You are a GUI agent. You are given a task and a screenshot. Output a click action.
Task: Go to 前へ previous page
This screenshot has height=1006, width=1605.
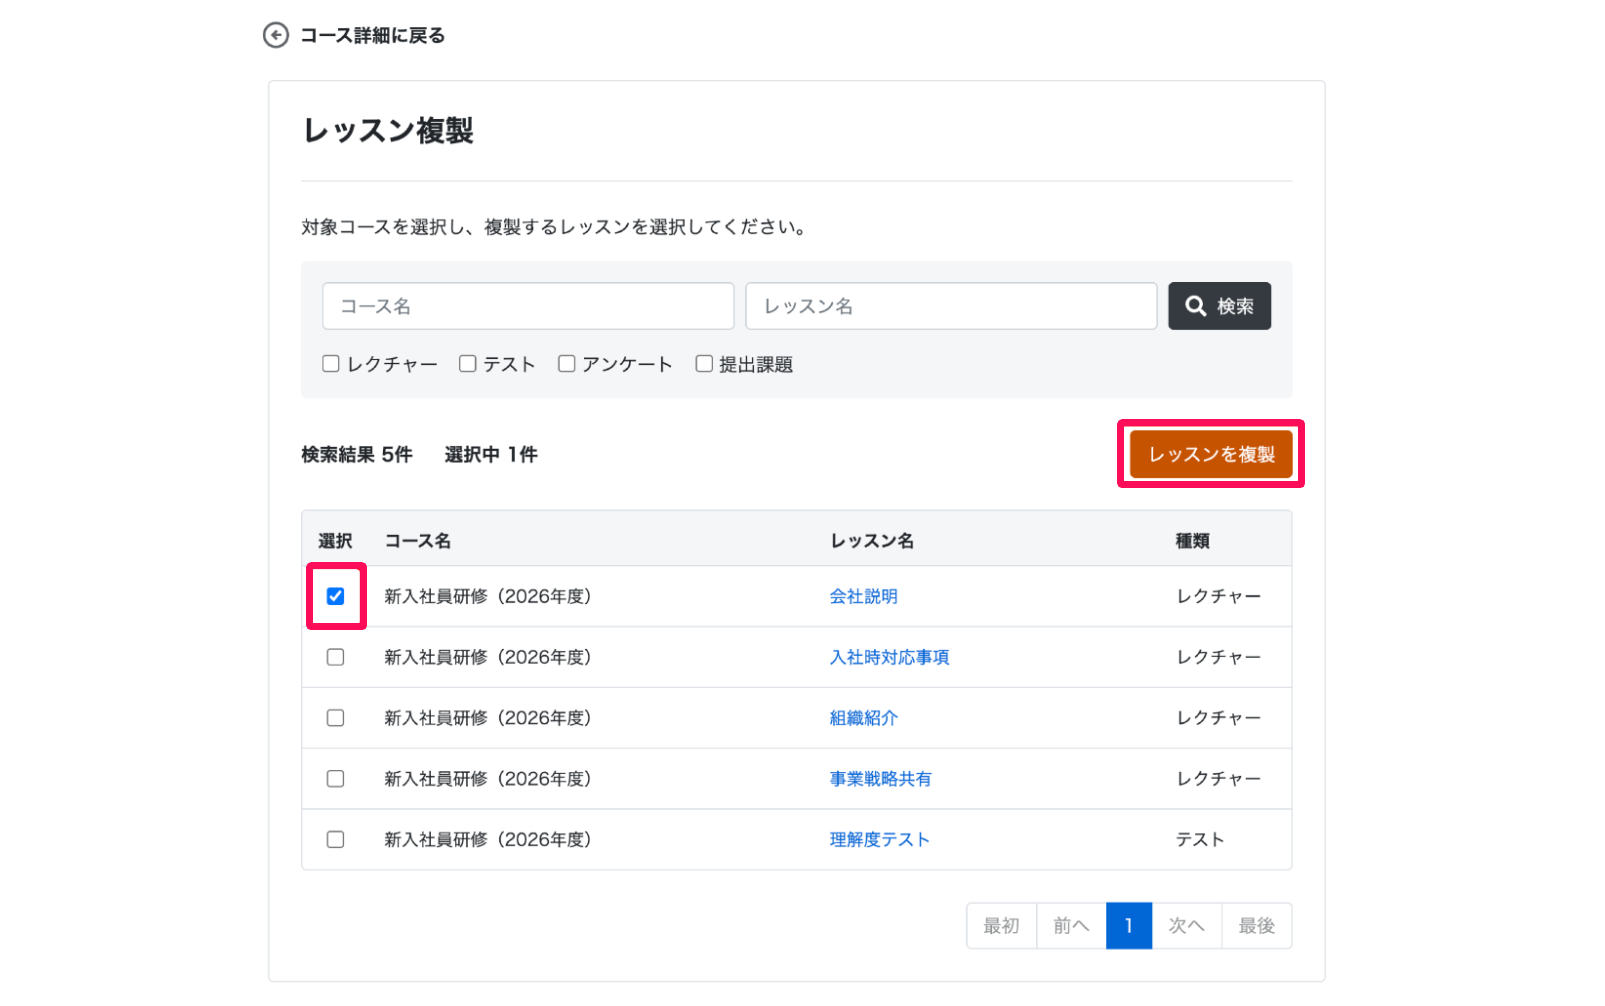click(x=1071, y=926)
